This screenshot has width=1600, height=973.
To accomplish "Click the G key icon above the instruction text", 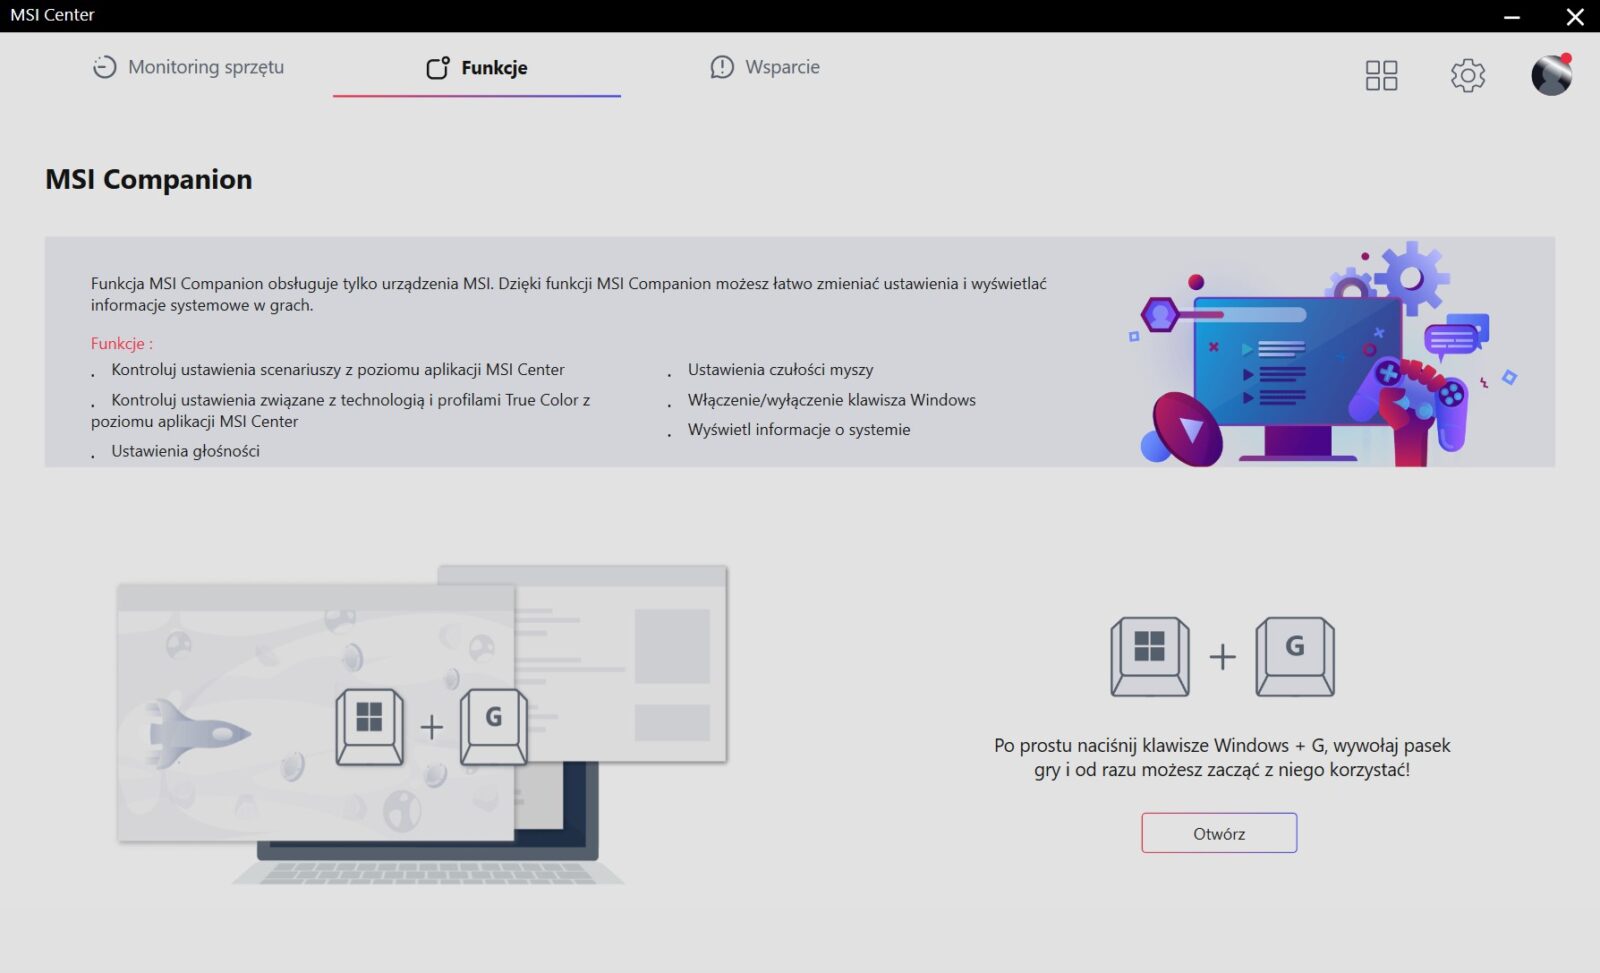I will click(x=1295, y=656).
